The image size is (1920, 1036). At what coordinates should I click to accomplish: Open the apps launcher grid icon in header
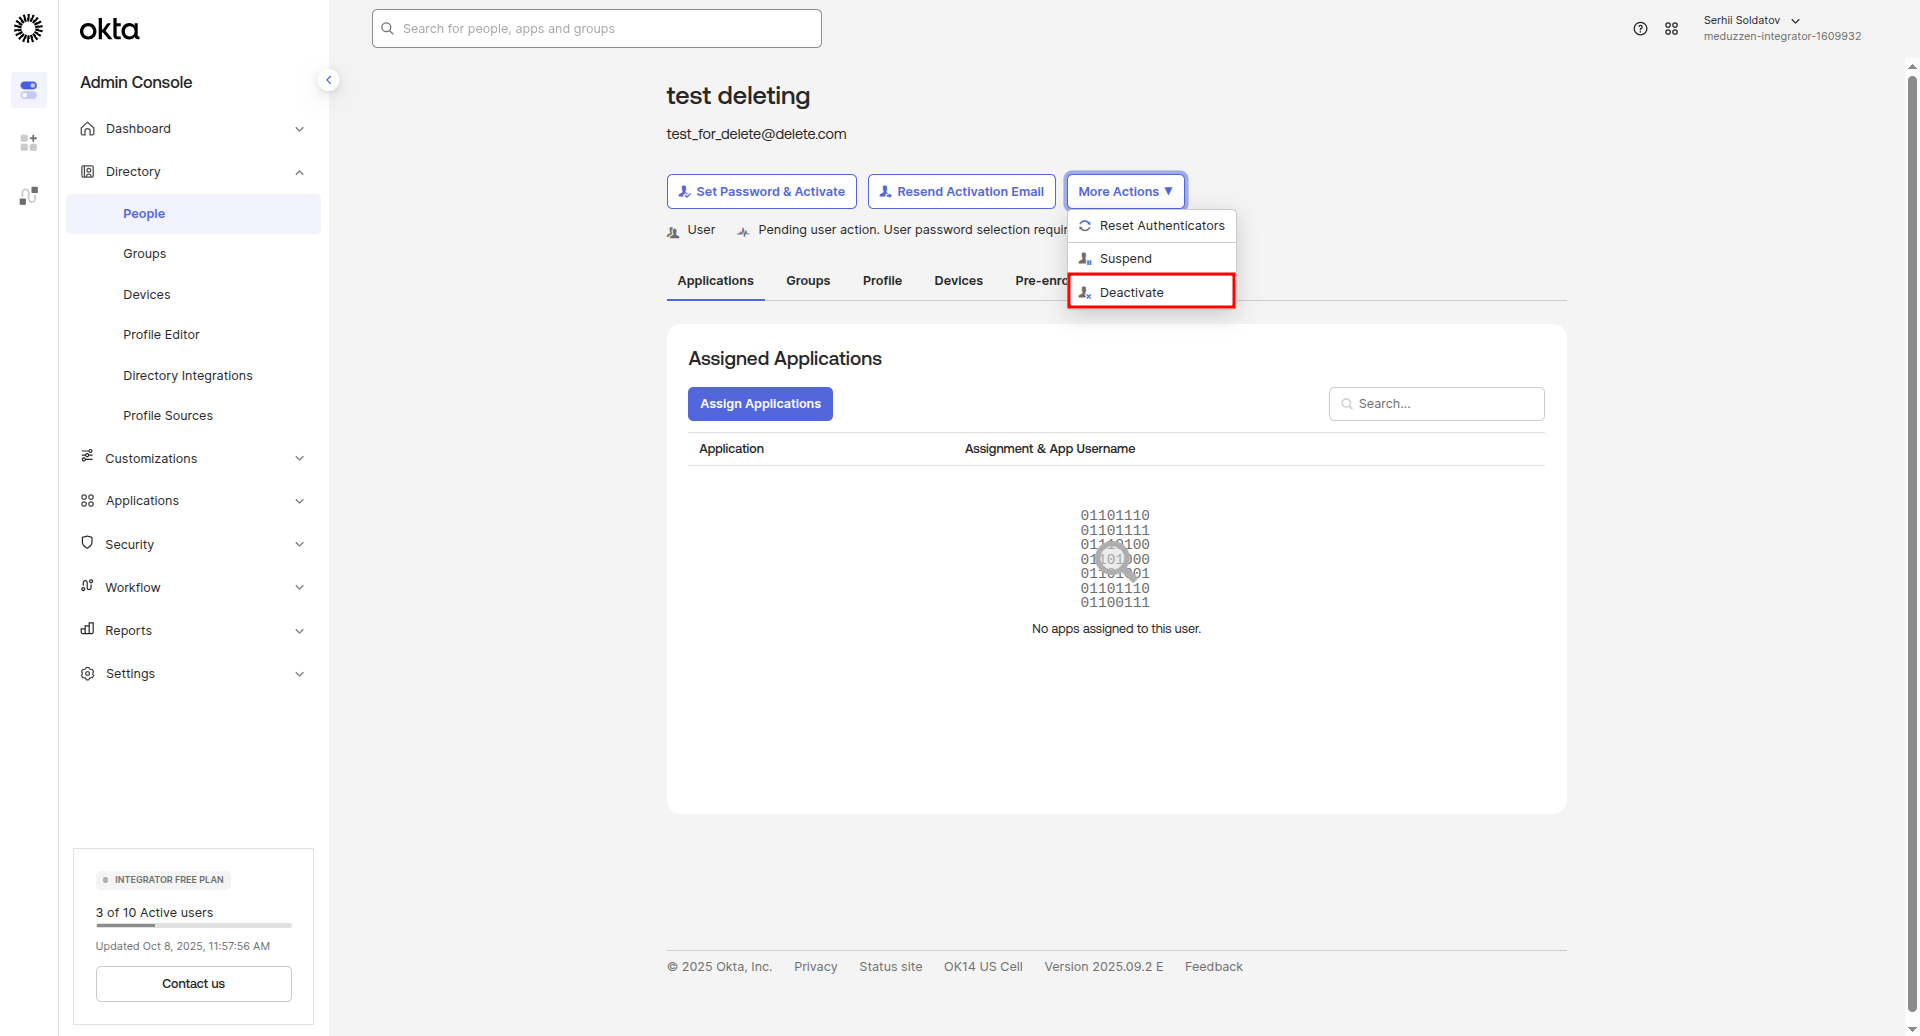pyautogui.click(x=1671, y=29)
